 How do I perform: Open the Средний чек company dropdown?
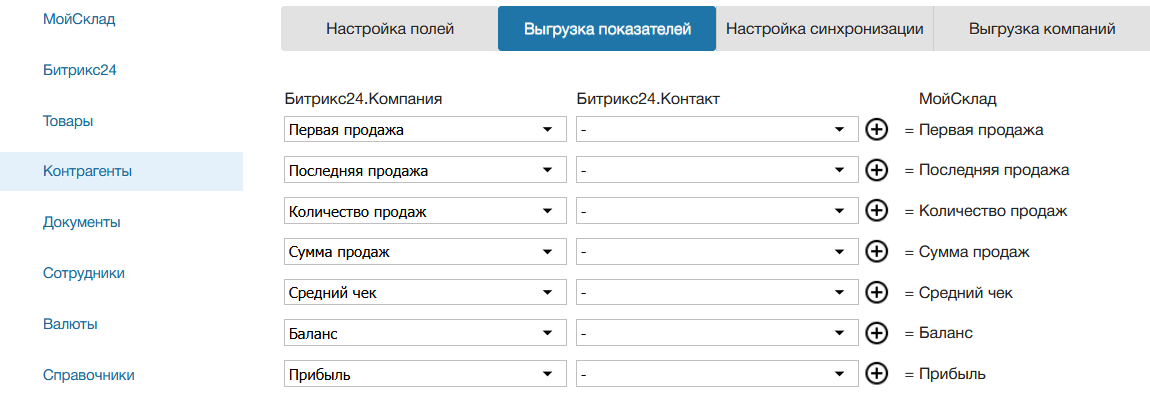(x=425, y=293)
